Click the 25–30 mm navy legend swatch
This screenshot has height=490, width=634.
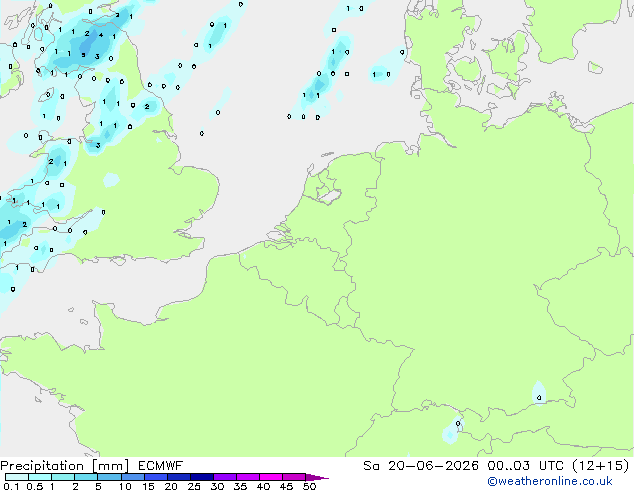coord(202,477)
